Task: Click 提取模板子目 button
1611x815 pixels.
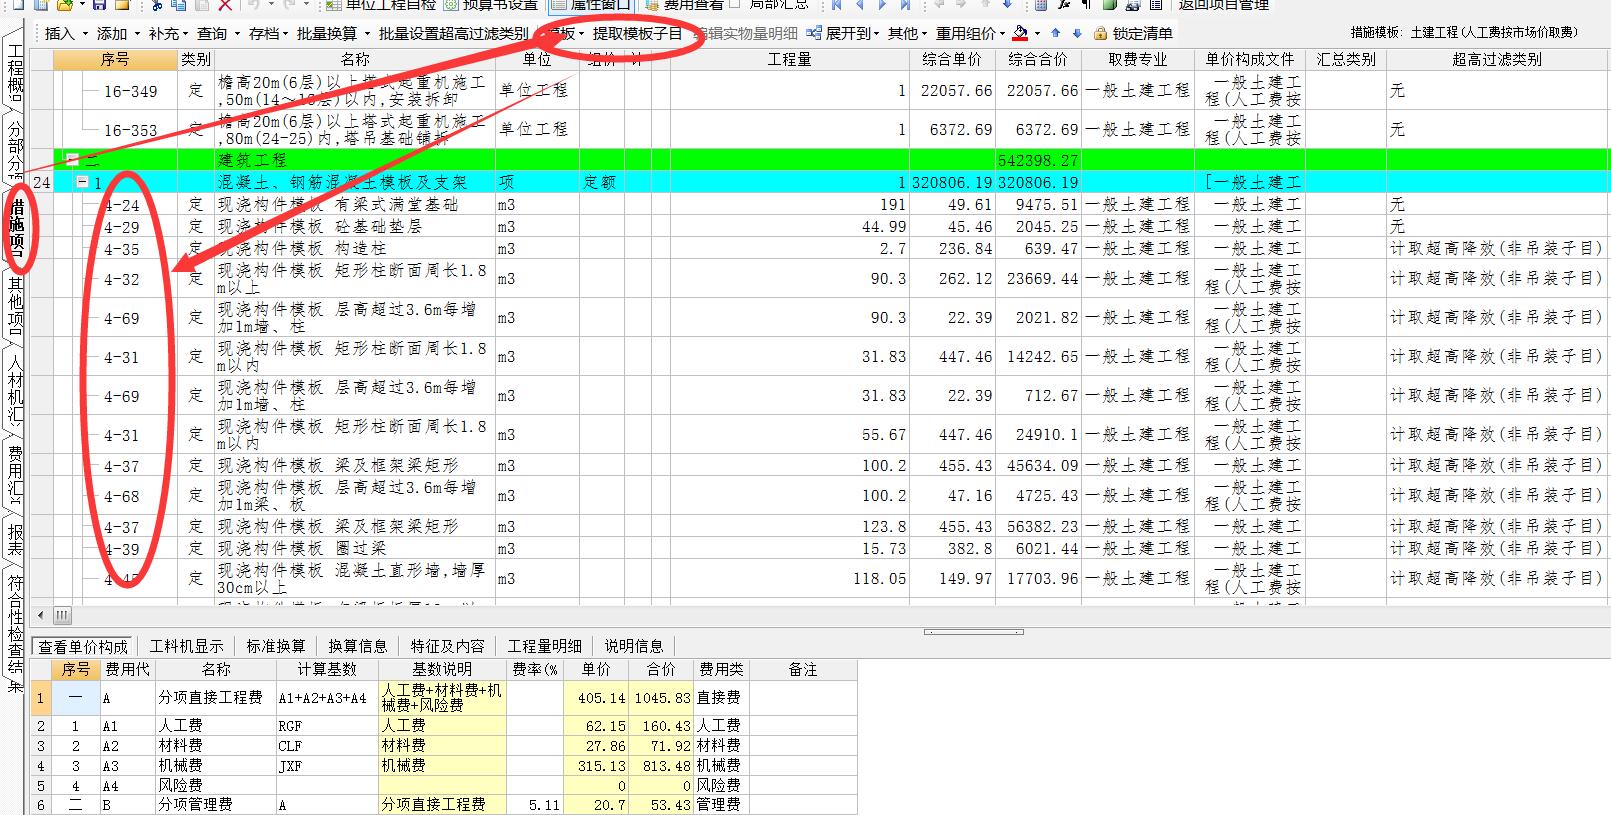Action: pyautogui.click(x=637, y=33)
